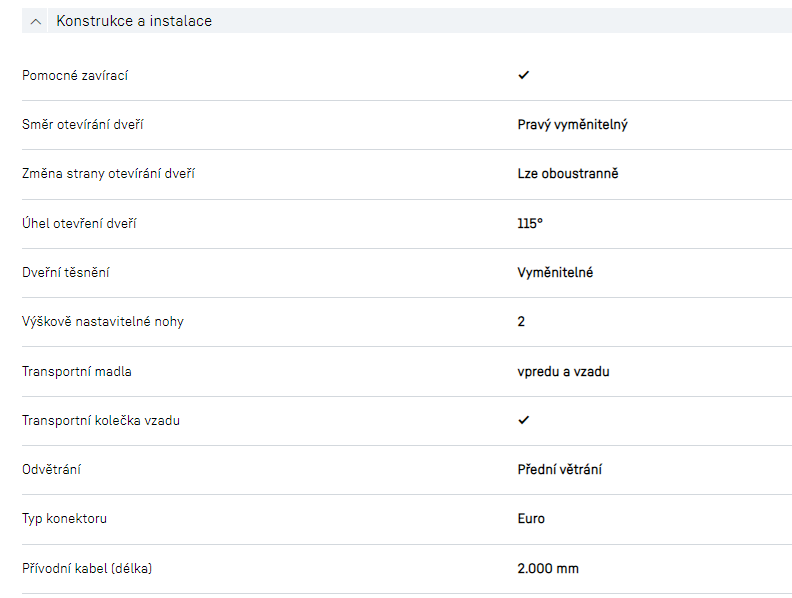Screen dimensions: 792x598
Task: Click the Typ konektoru Euro value
Action: coord(531,519)
